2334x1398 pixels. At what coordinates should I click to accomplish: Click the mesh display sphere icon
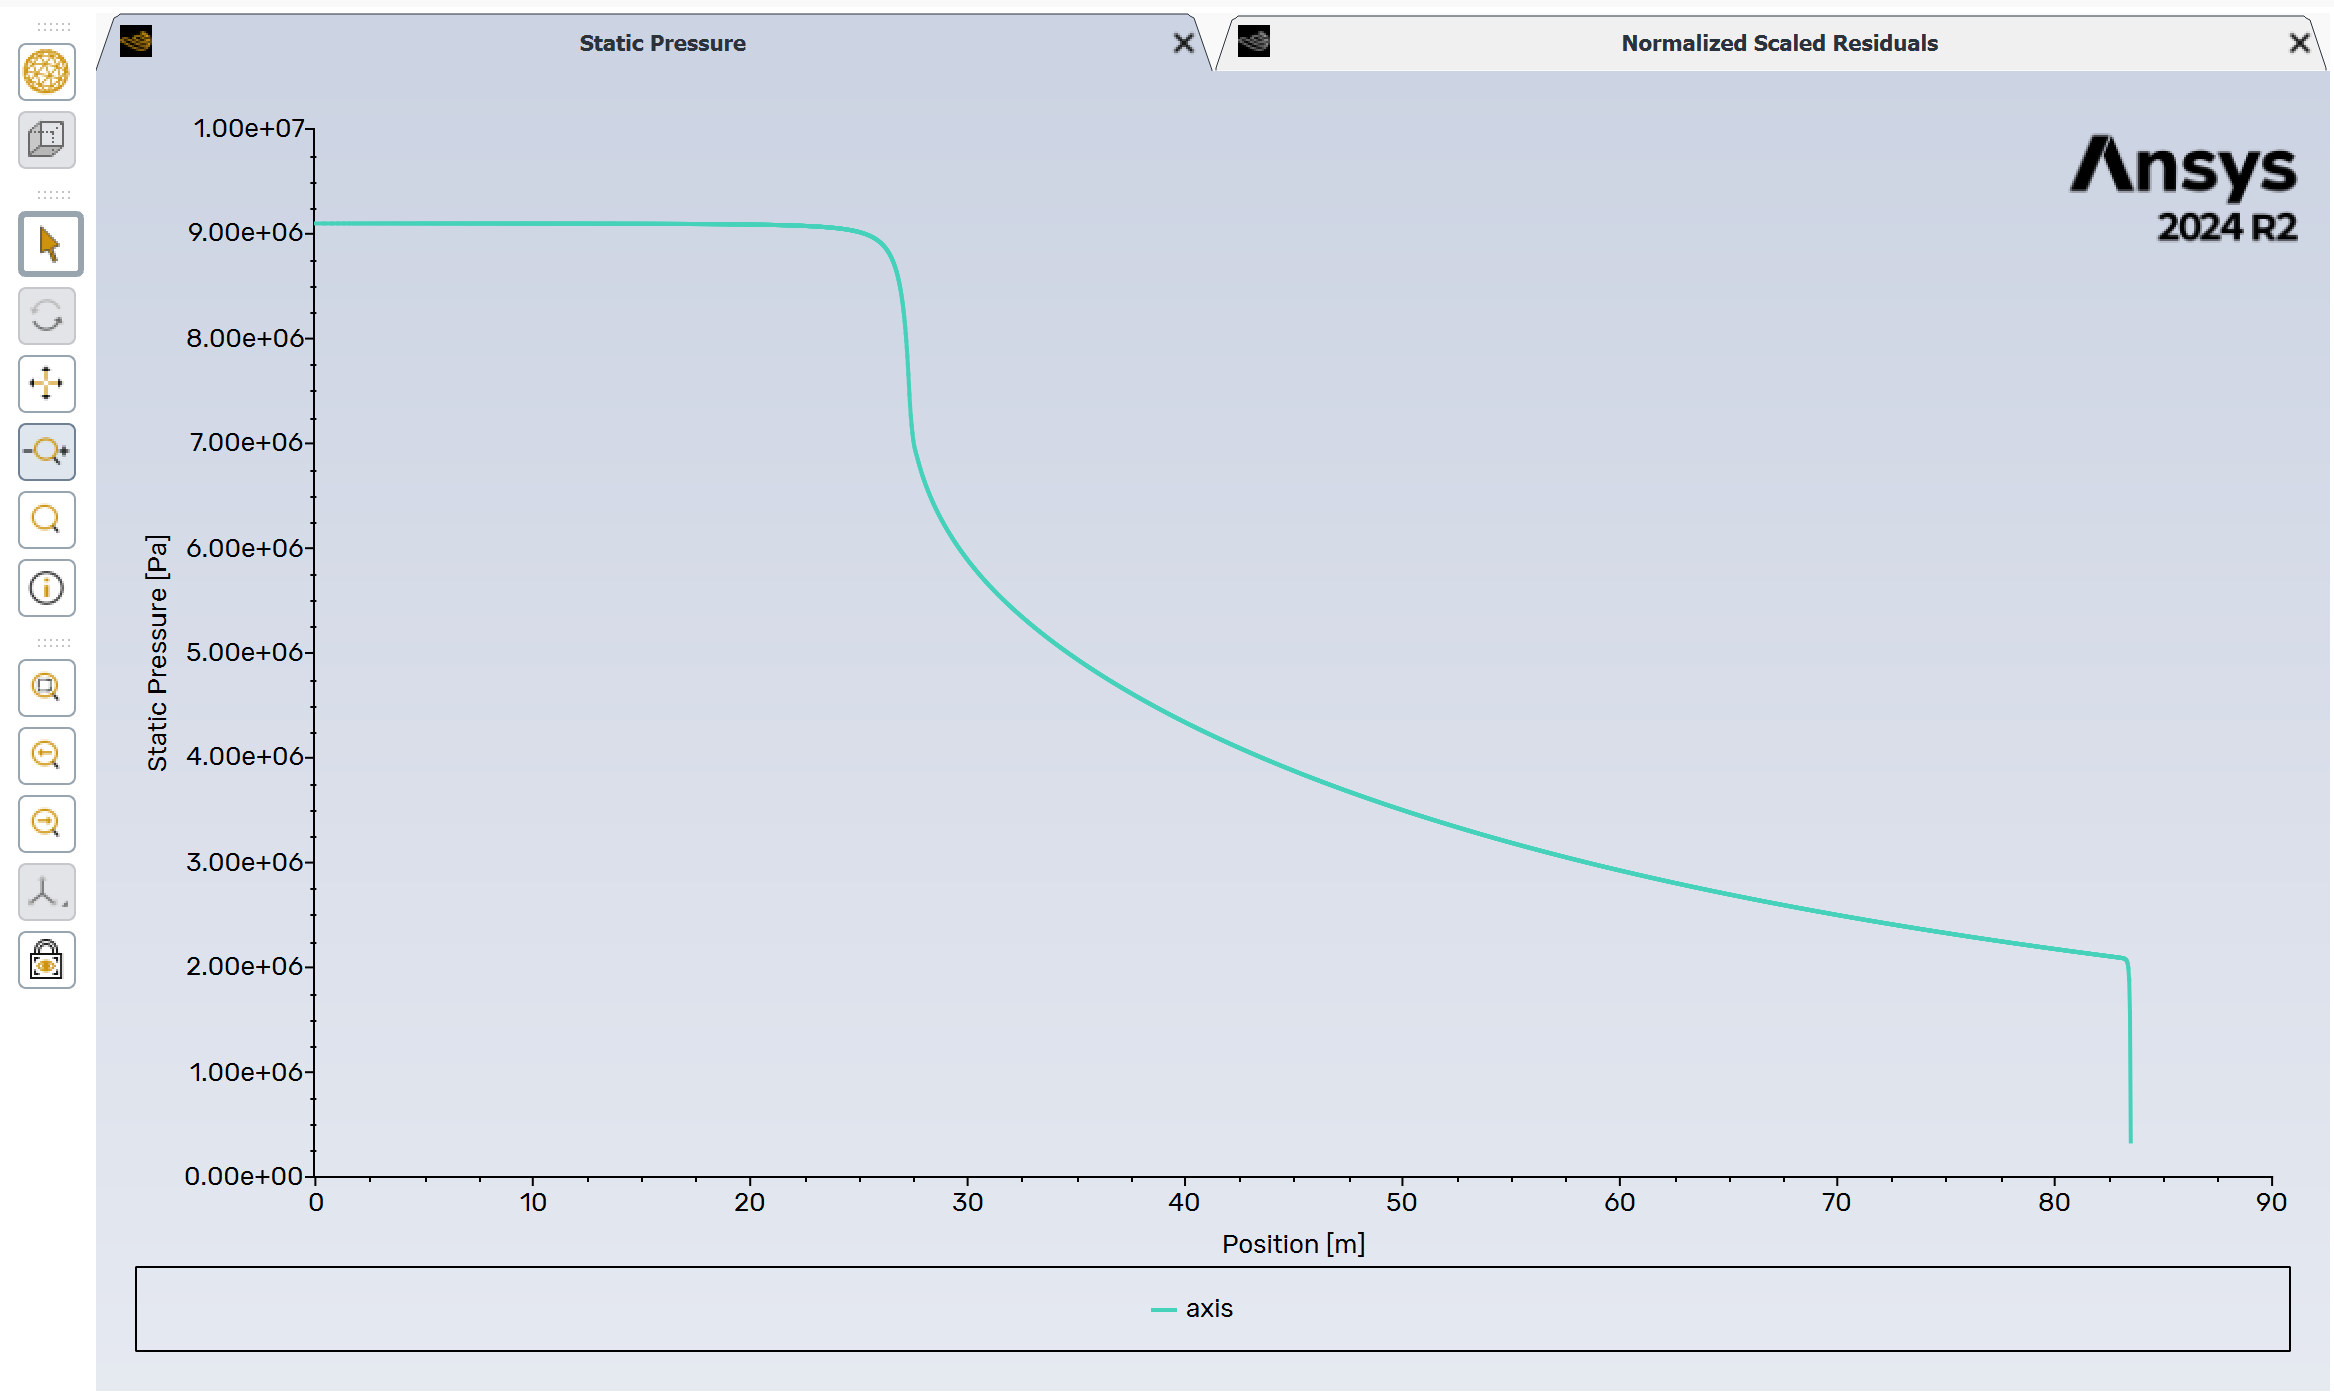(47, 72)
